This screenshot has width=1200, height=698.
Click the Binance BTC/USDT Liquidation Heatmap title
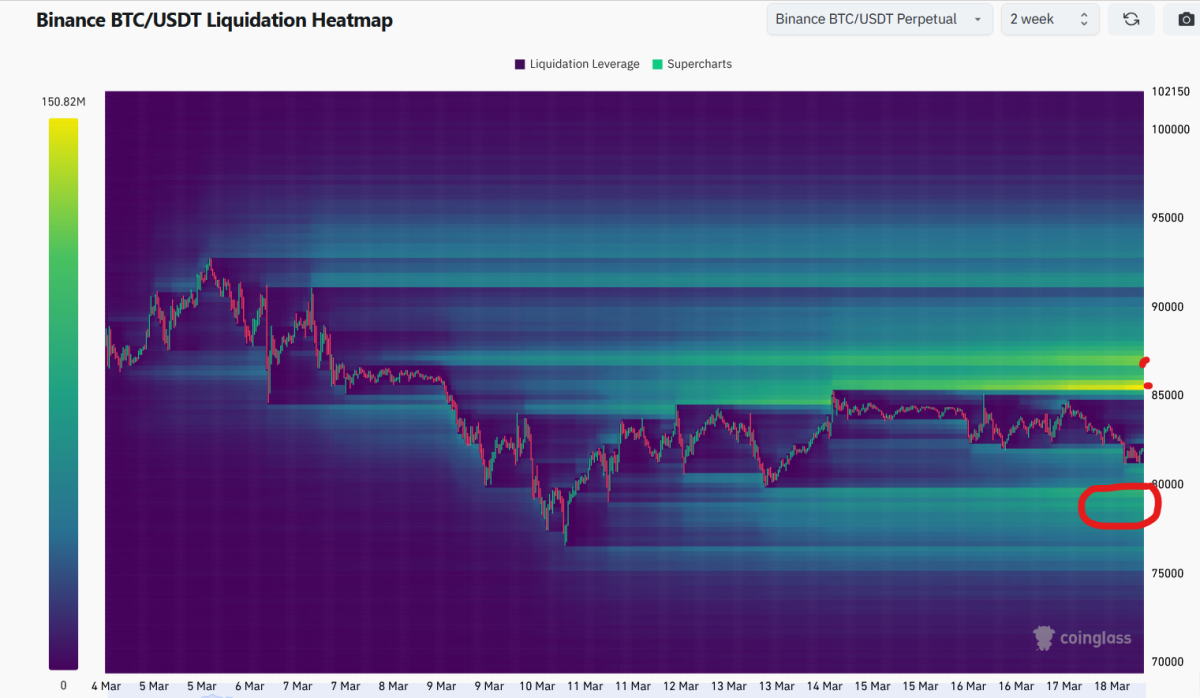[214, 20]
